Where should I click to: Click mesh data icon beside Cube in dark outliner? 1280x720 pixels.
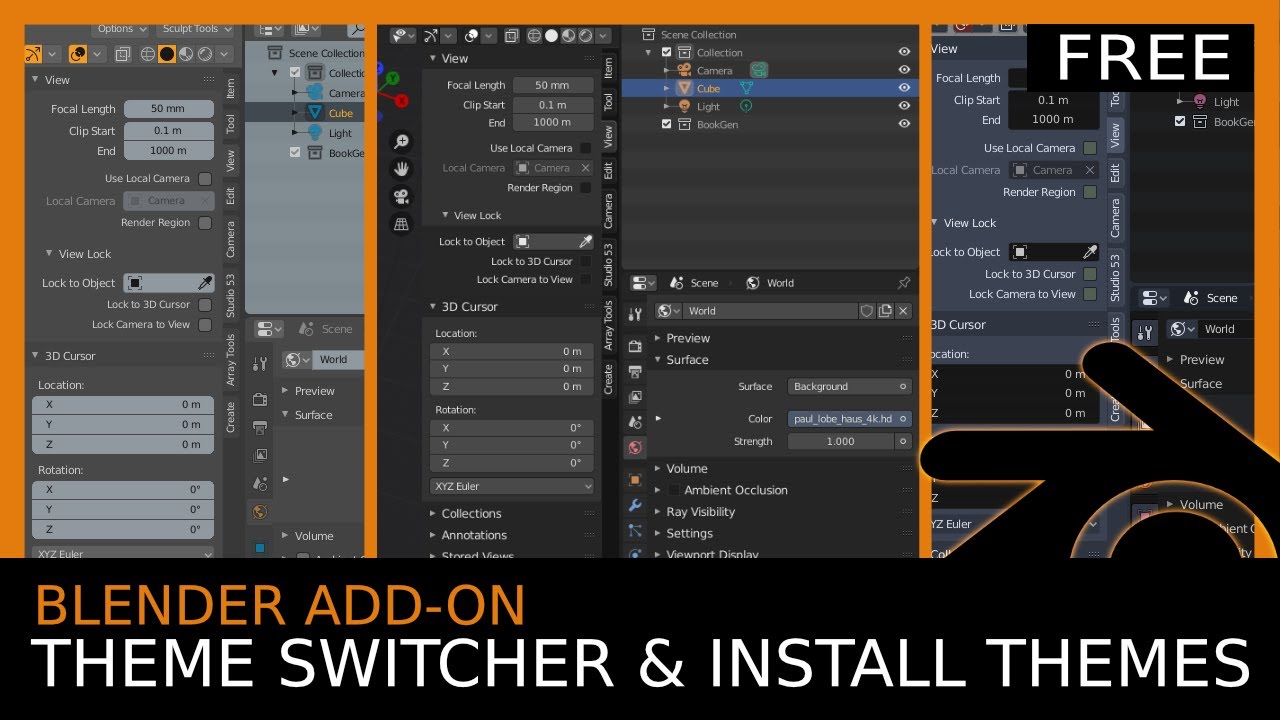coord(745,88)
